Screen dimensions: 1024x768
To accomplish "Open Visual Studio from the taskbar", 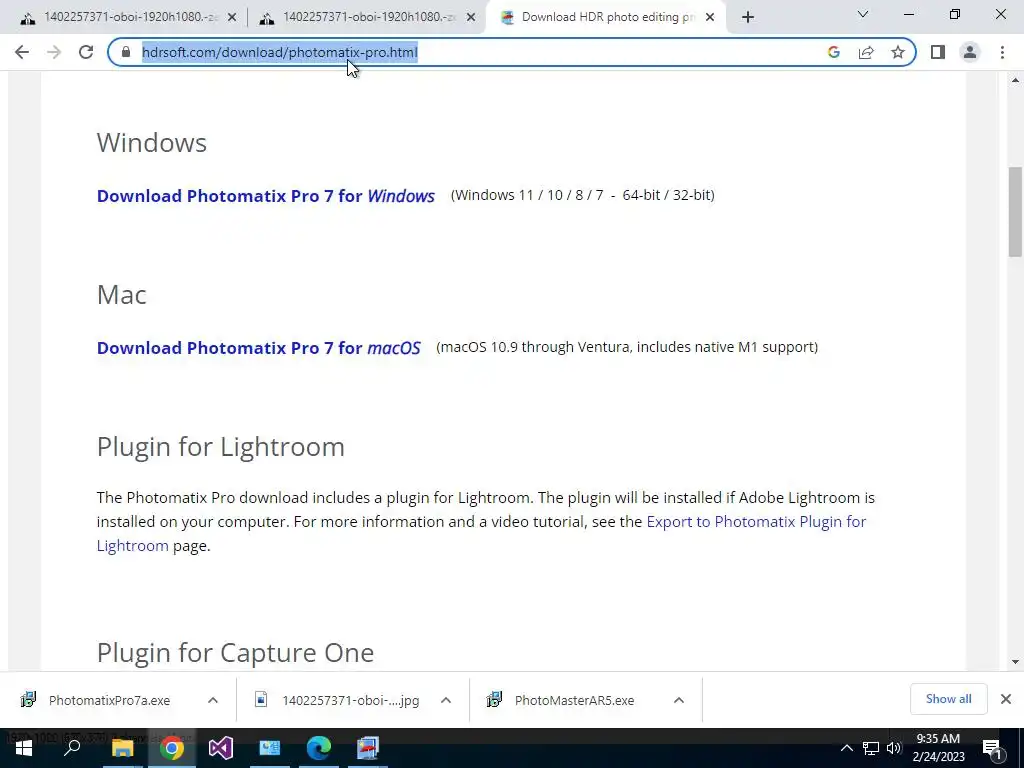I will tap(221, 748).
